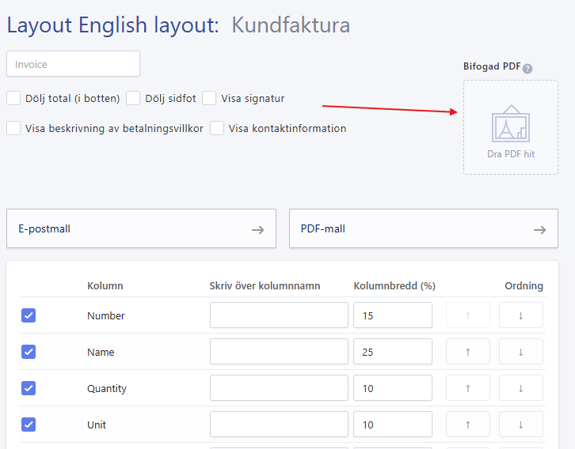The height and width of the screenshot is (449, 575).
Task: Click the Dra PDF hit drop area
Action: pyautogui.click(x=511, y=127)
